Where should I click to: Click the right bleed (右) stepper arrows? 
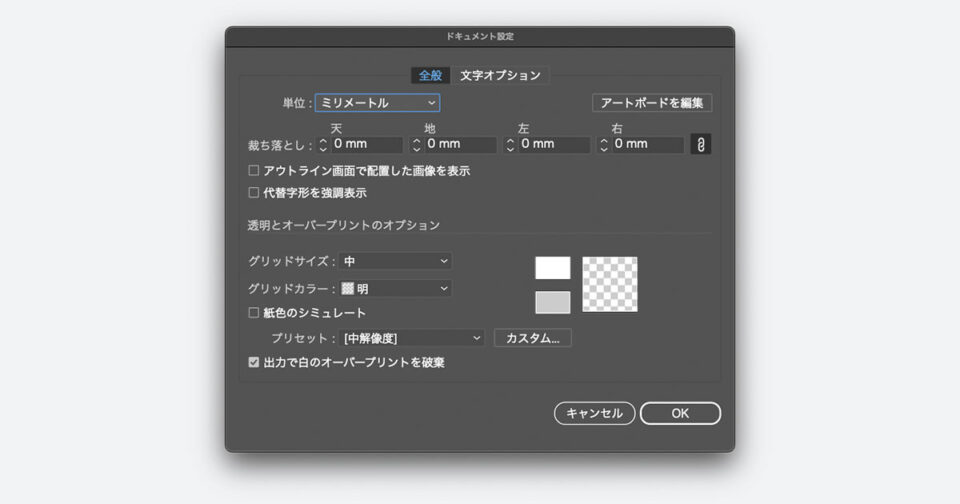604,145
